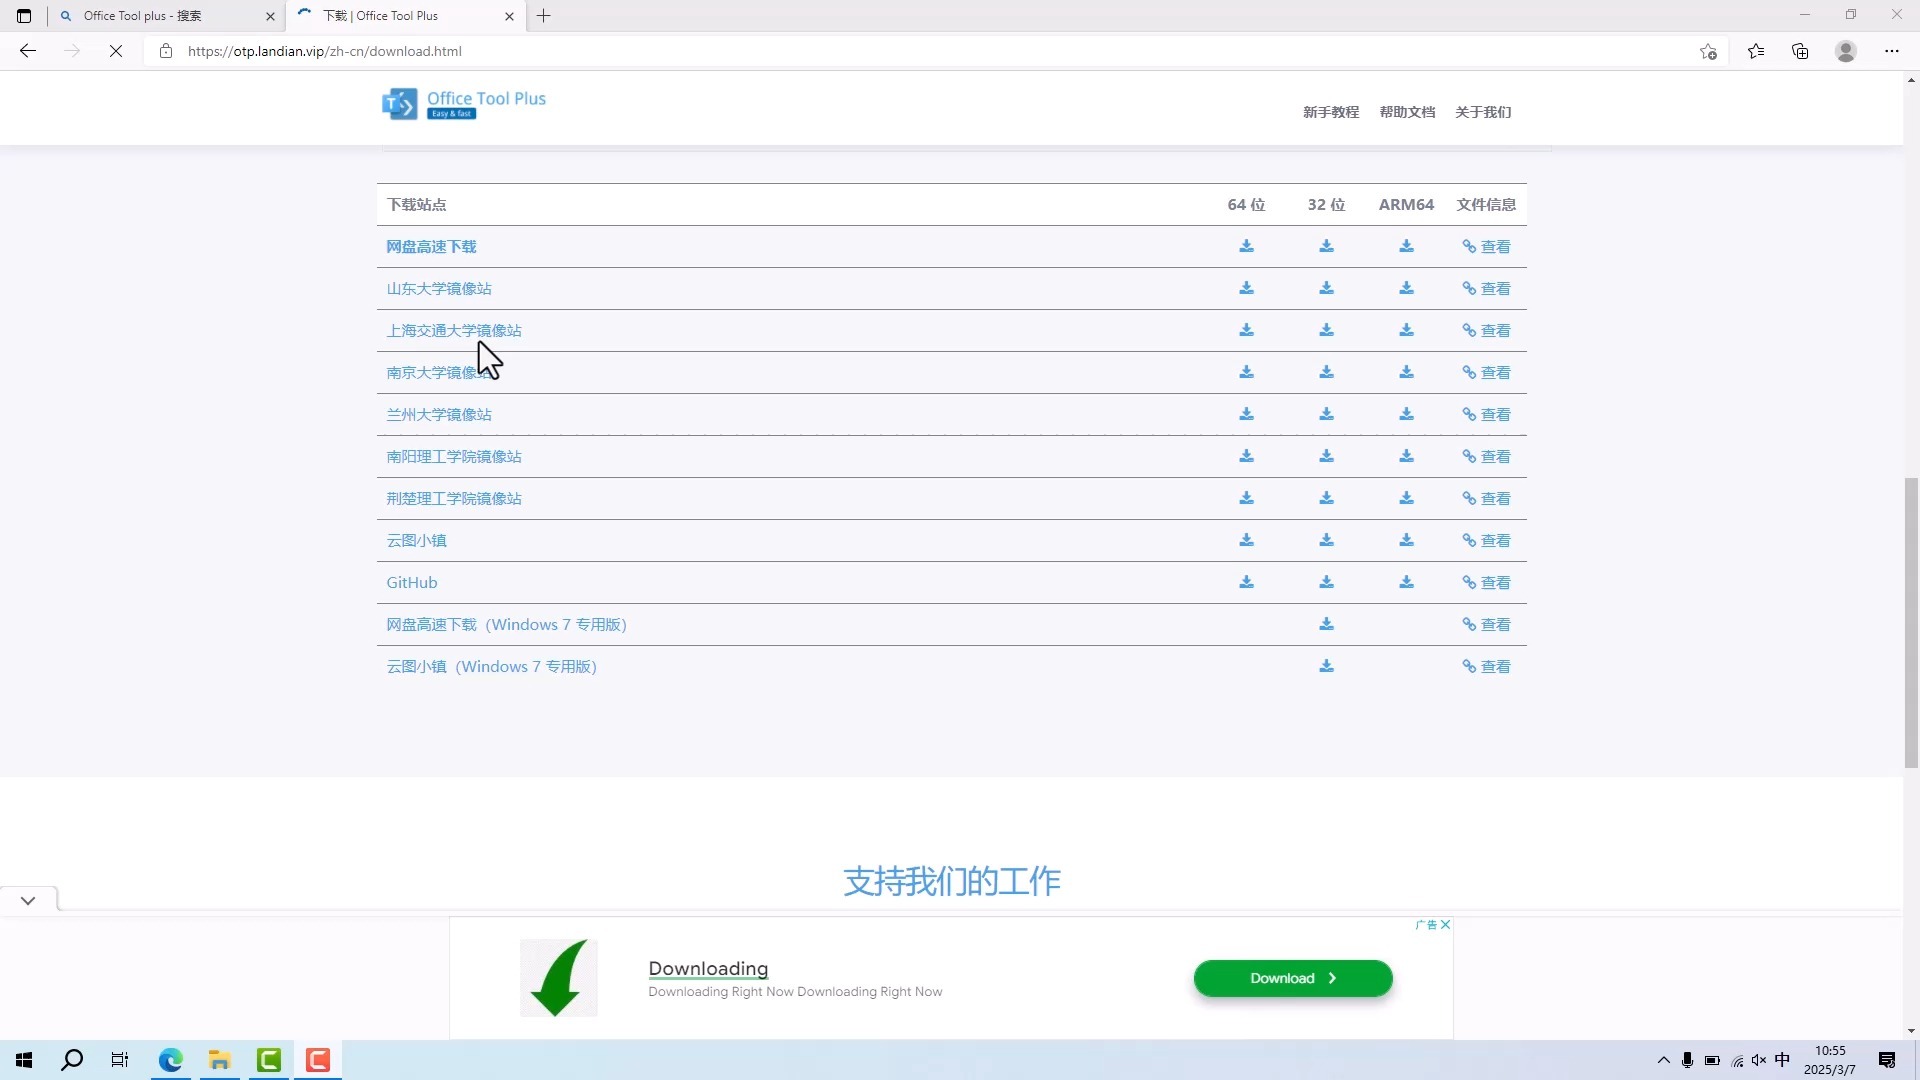Download 64-bit from 上海交通大学镜像站 row
Image resolution: width=1920 pixels, height=1080 pixels.
point(1246,330)
